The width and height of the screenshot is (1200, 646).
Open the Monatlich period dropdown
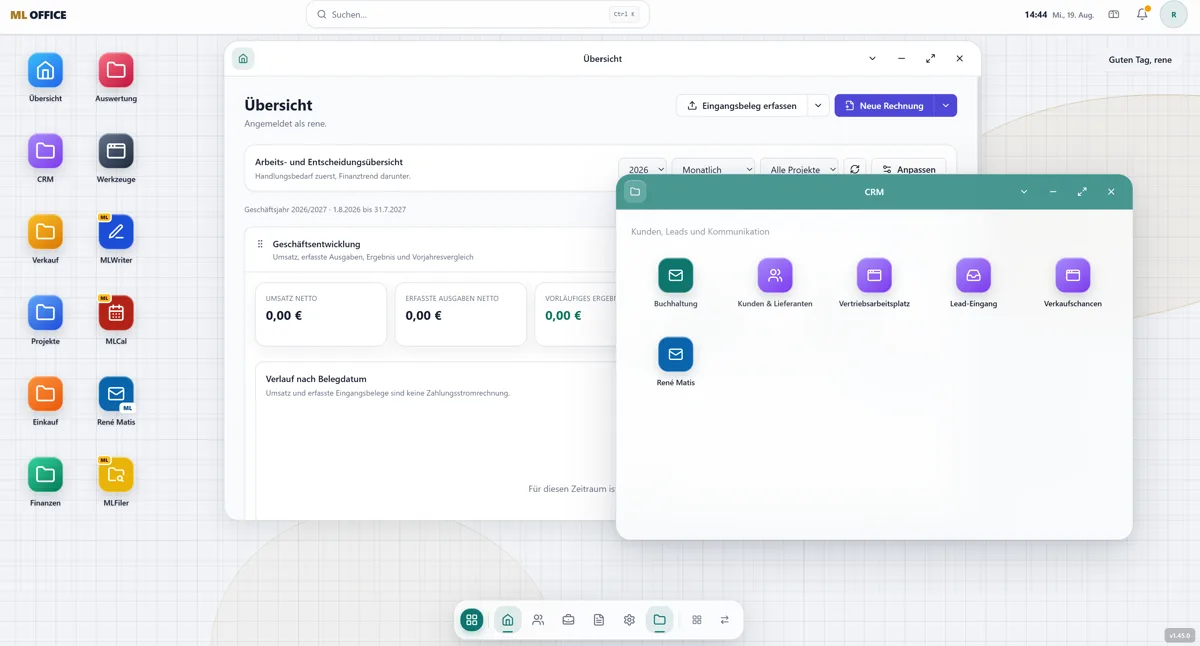click(x=713, y=170)
